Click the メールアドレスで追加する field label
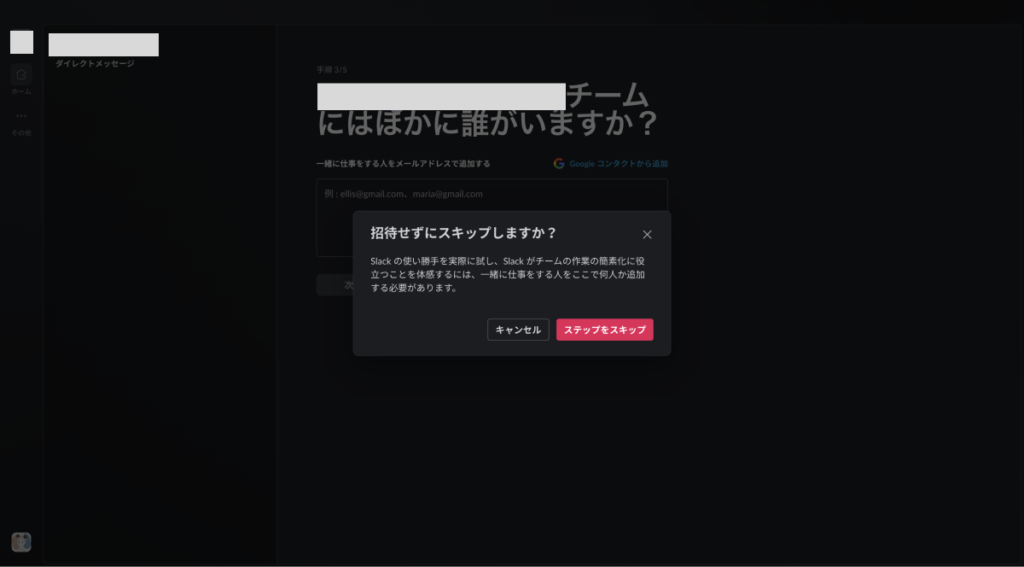Image resolution: width=1024 pixels, height=567 pixels. [x=403, y=163]
